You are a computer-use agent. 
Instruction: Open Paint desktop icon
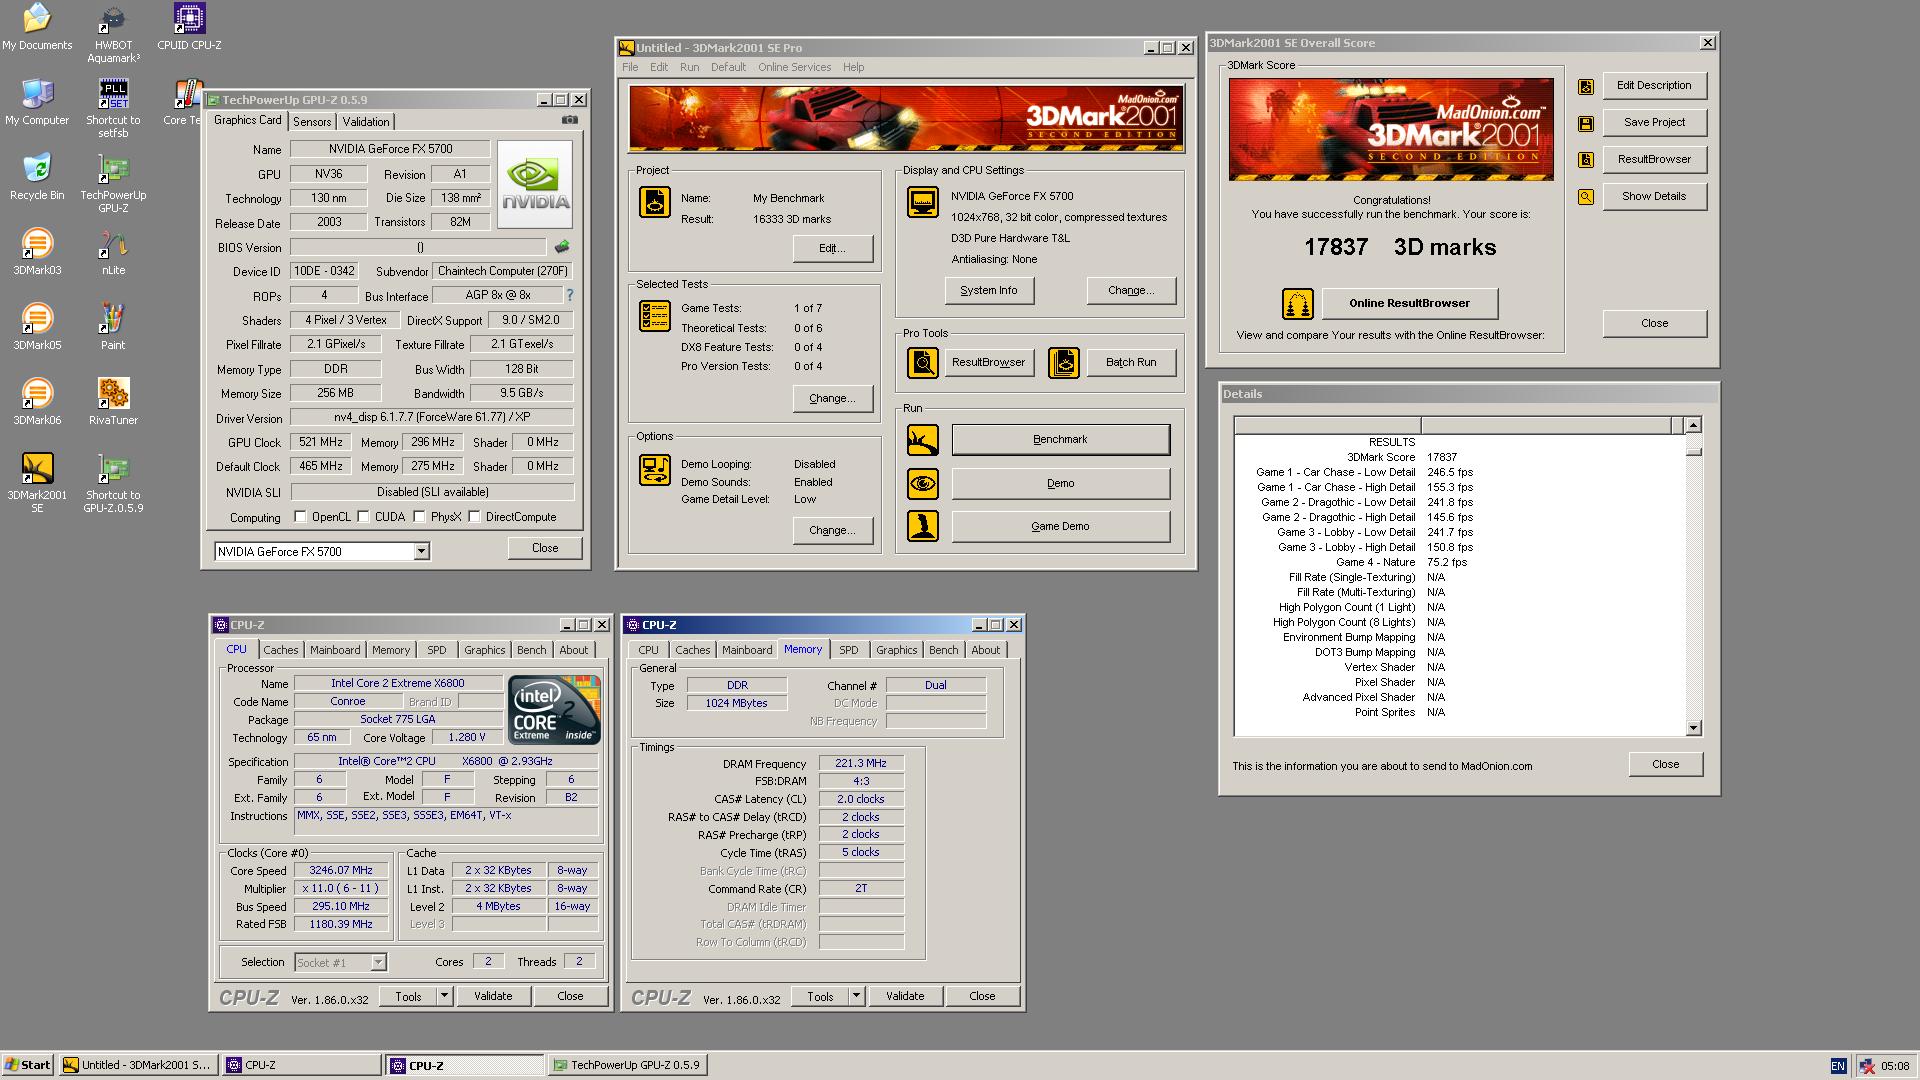(x=113, y=327)
